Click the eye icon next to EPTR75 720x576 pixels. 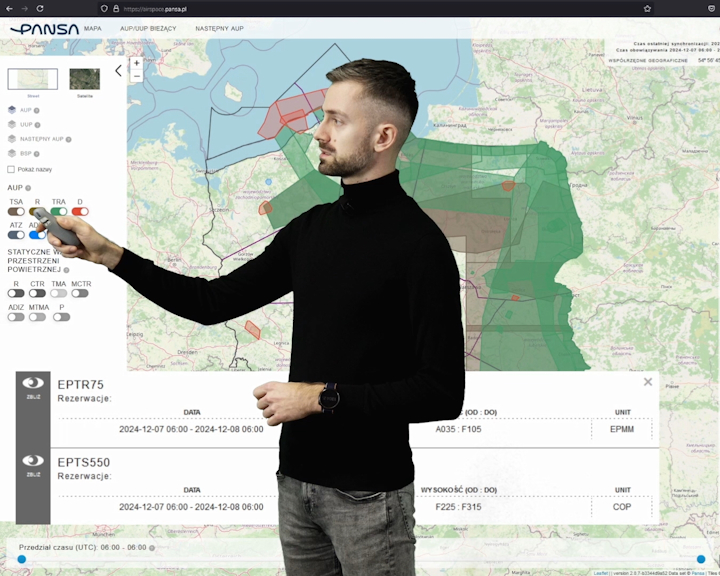(33, 383)
